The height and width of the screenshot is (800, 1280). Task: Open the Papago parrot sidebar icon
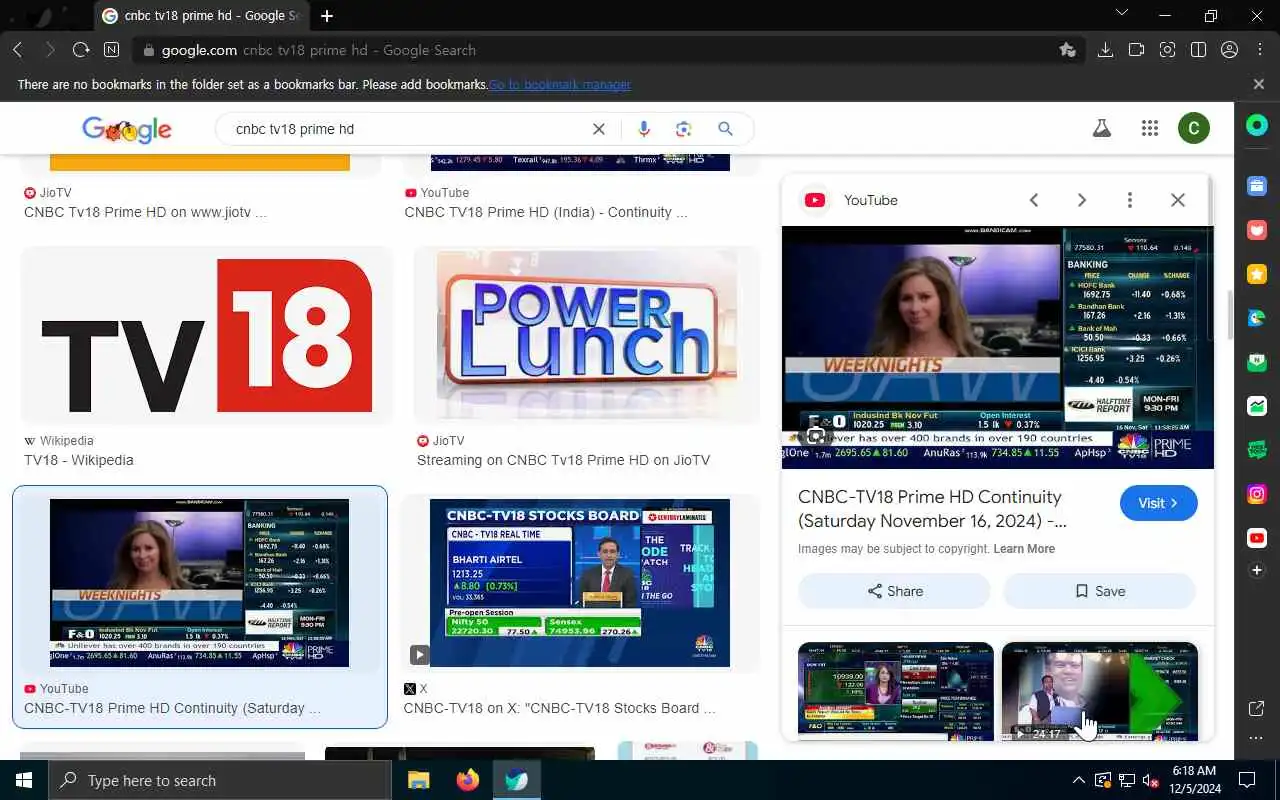click(x=1257, y=318)
